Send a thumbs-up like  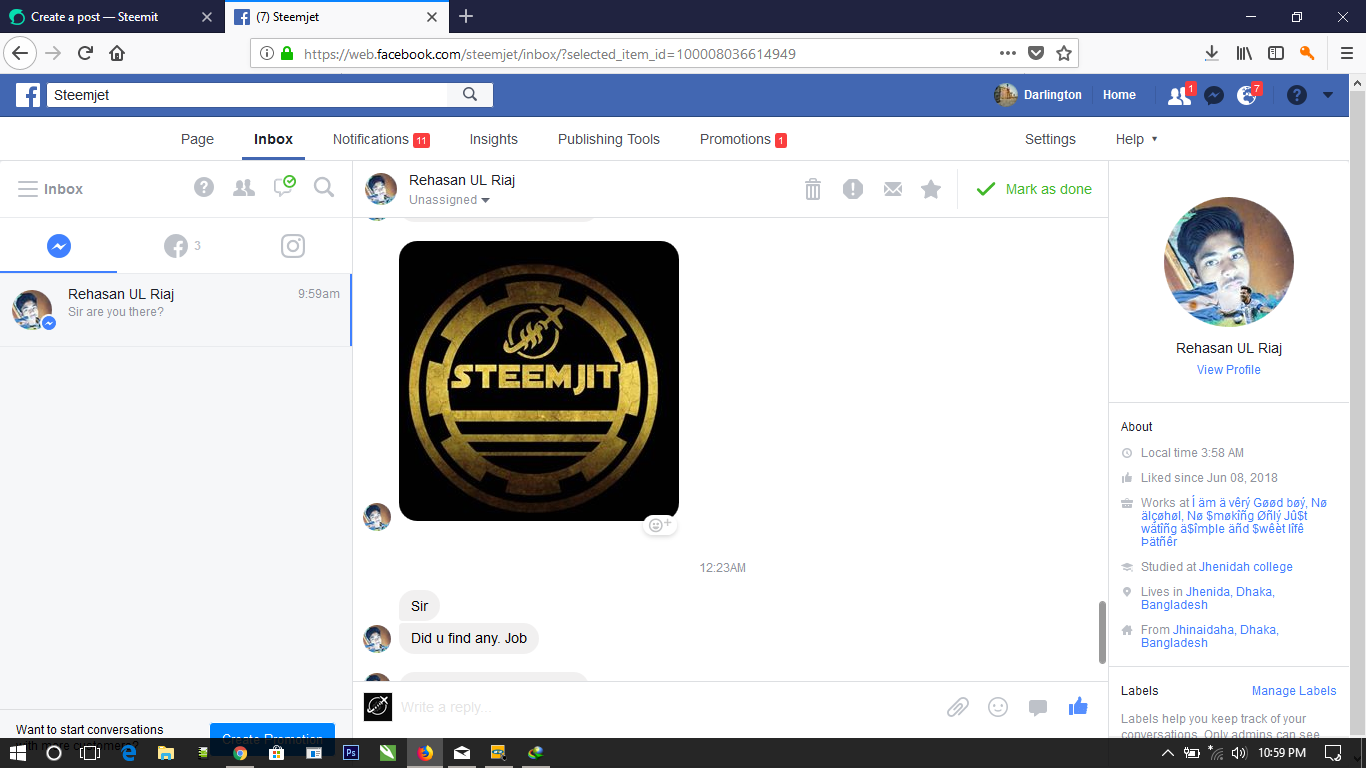pos(1078,706)
